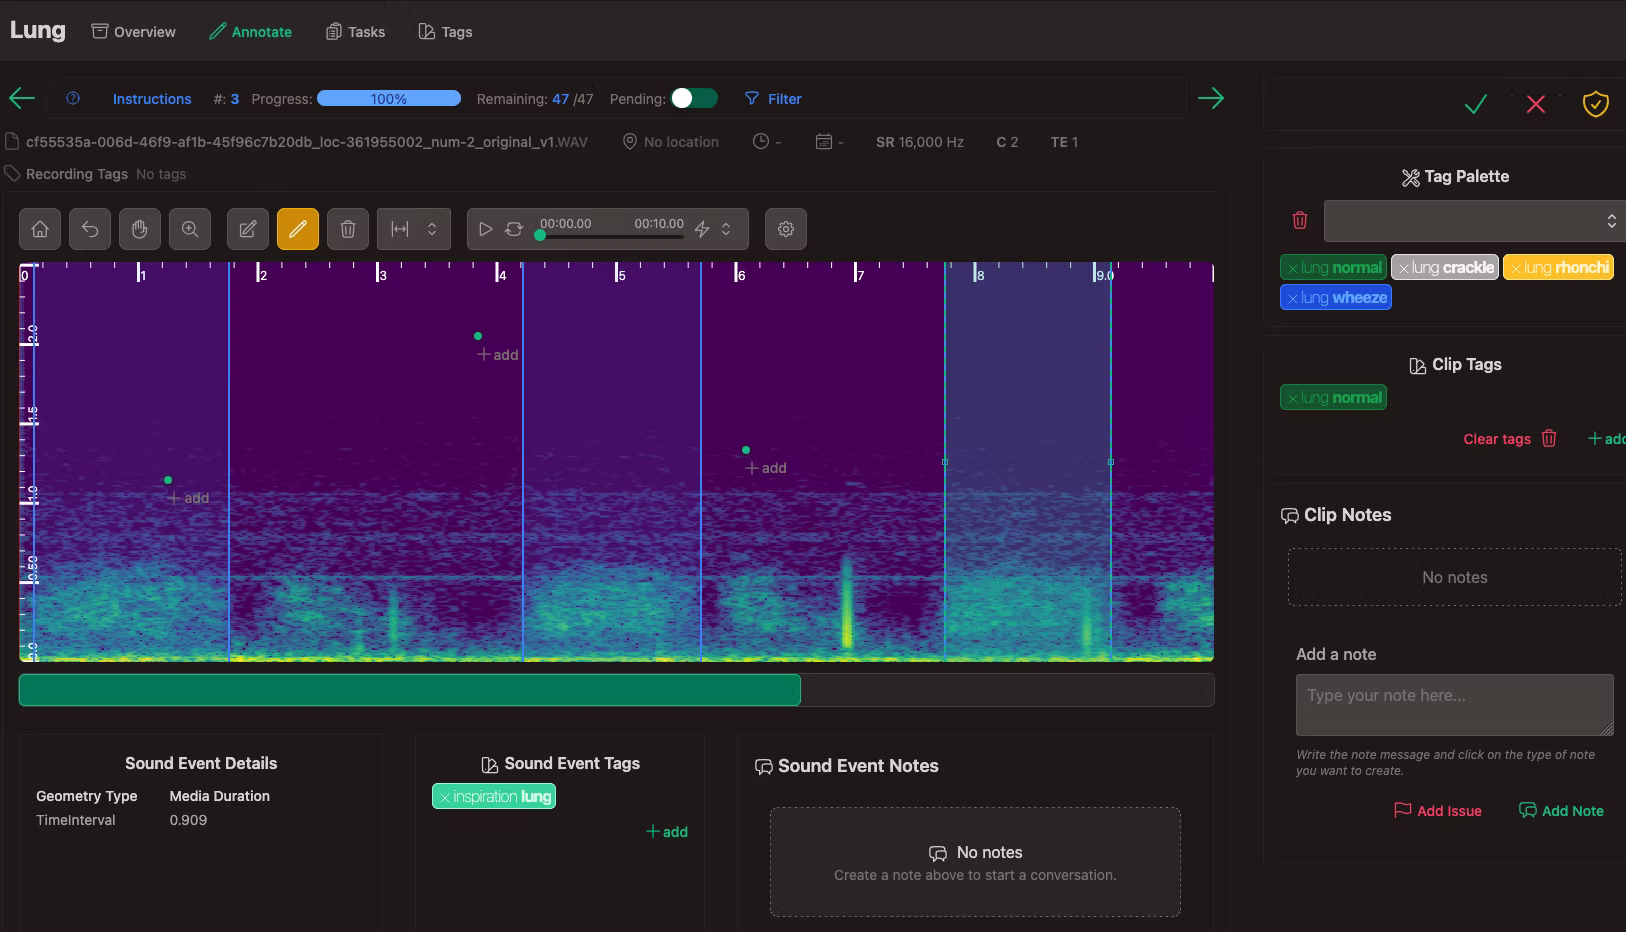
Task: Select the yellow pencil draw tool
Action: [x=298, y=229]
